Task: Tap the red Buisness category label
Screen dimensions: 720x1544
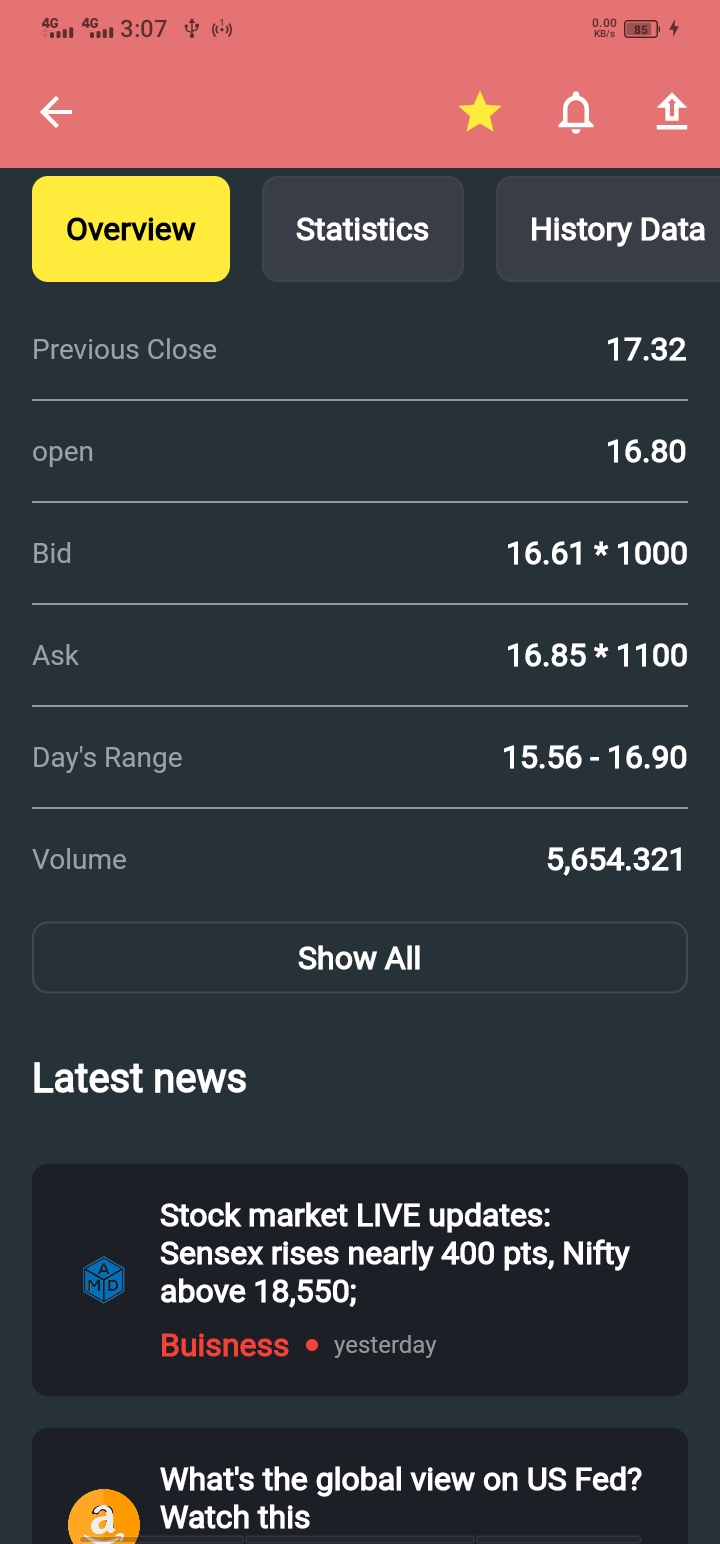Action: (225, 1345)
